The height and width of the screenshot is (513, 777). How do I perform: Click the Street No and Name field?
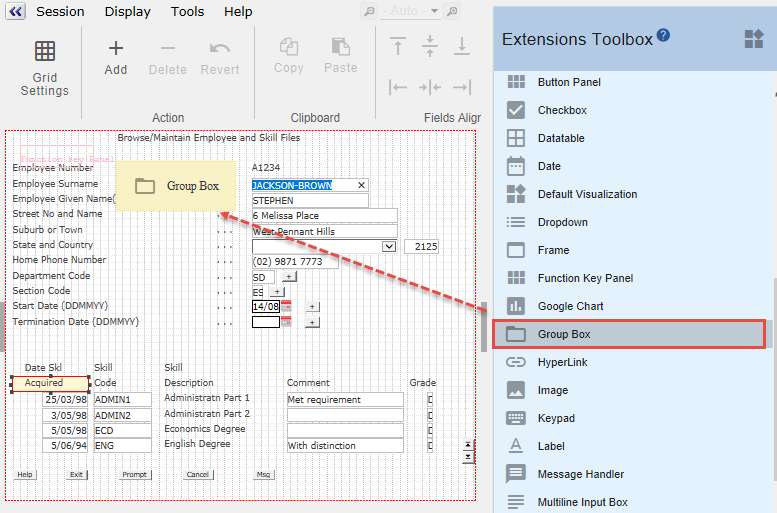pos(325,216)
